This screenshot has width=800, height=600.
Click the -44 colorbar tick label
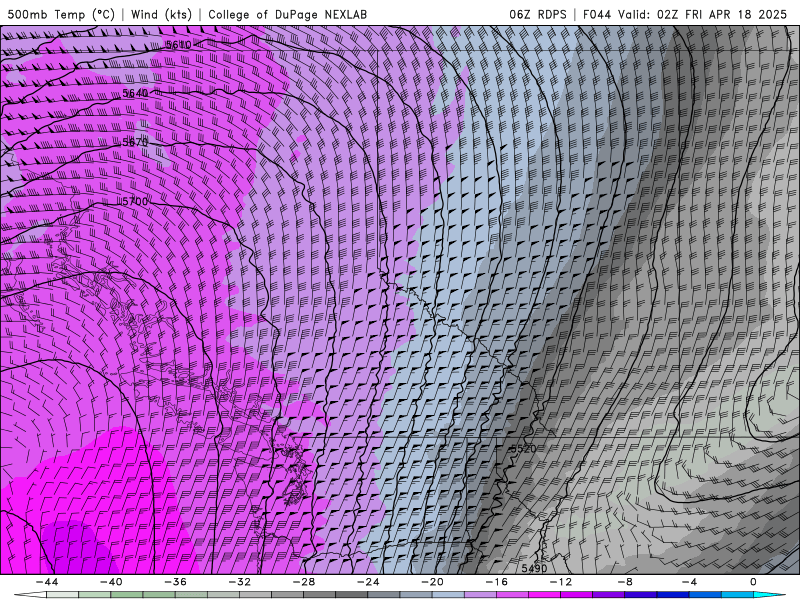pyautogui.click(x=47, y=582)
